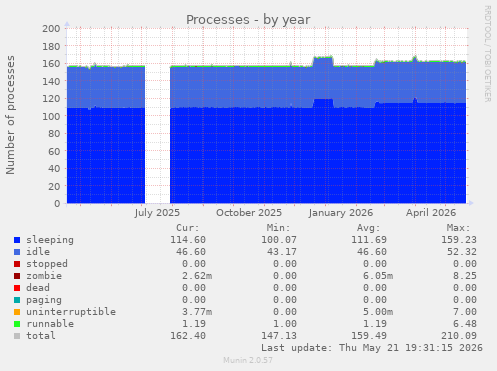The height and width of the screenshot is (371, 497).
Task: Click the 'Max:' column header
Action: coord(459,228)
